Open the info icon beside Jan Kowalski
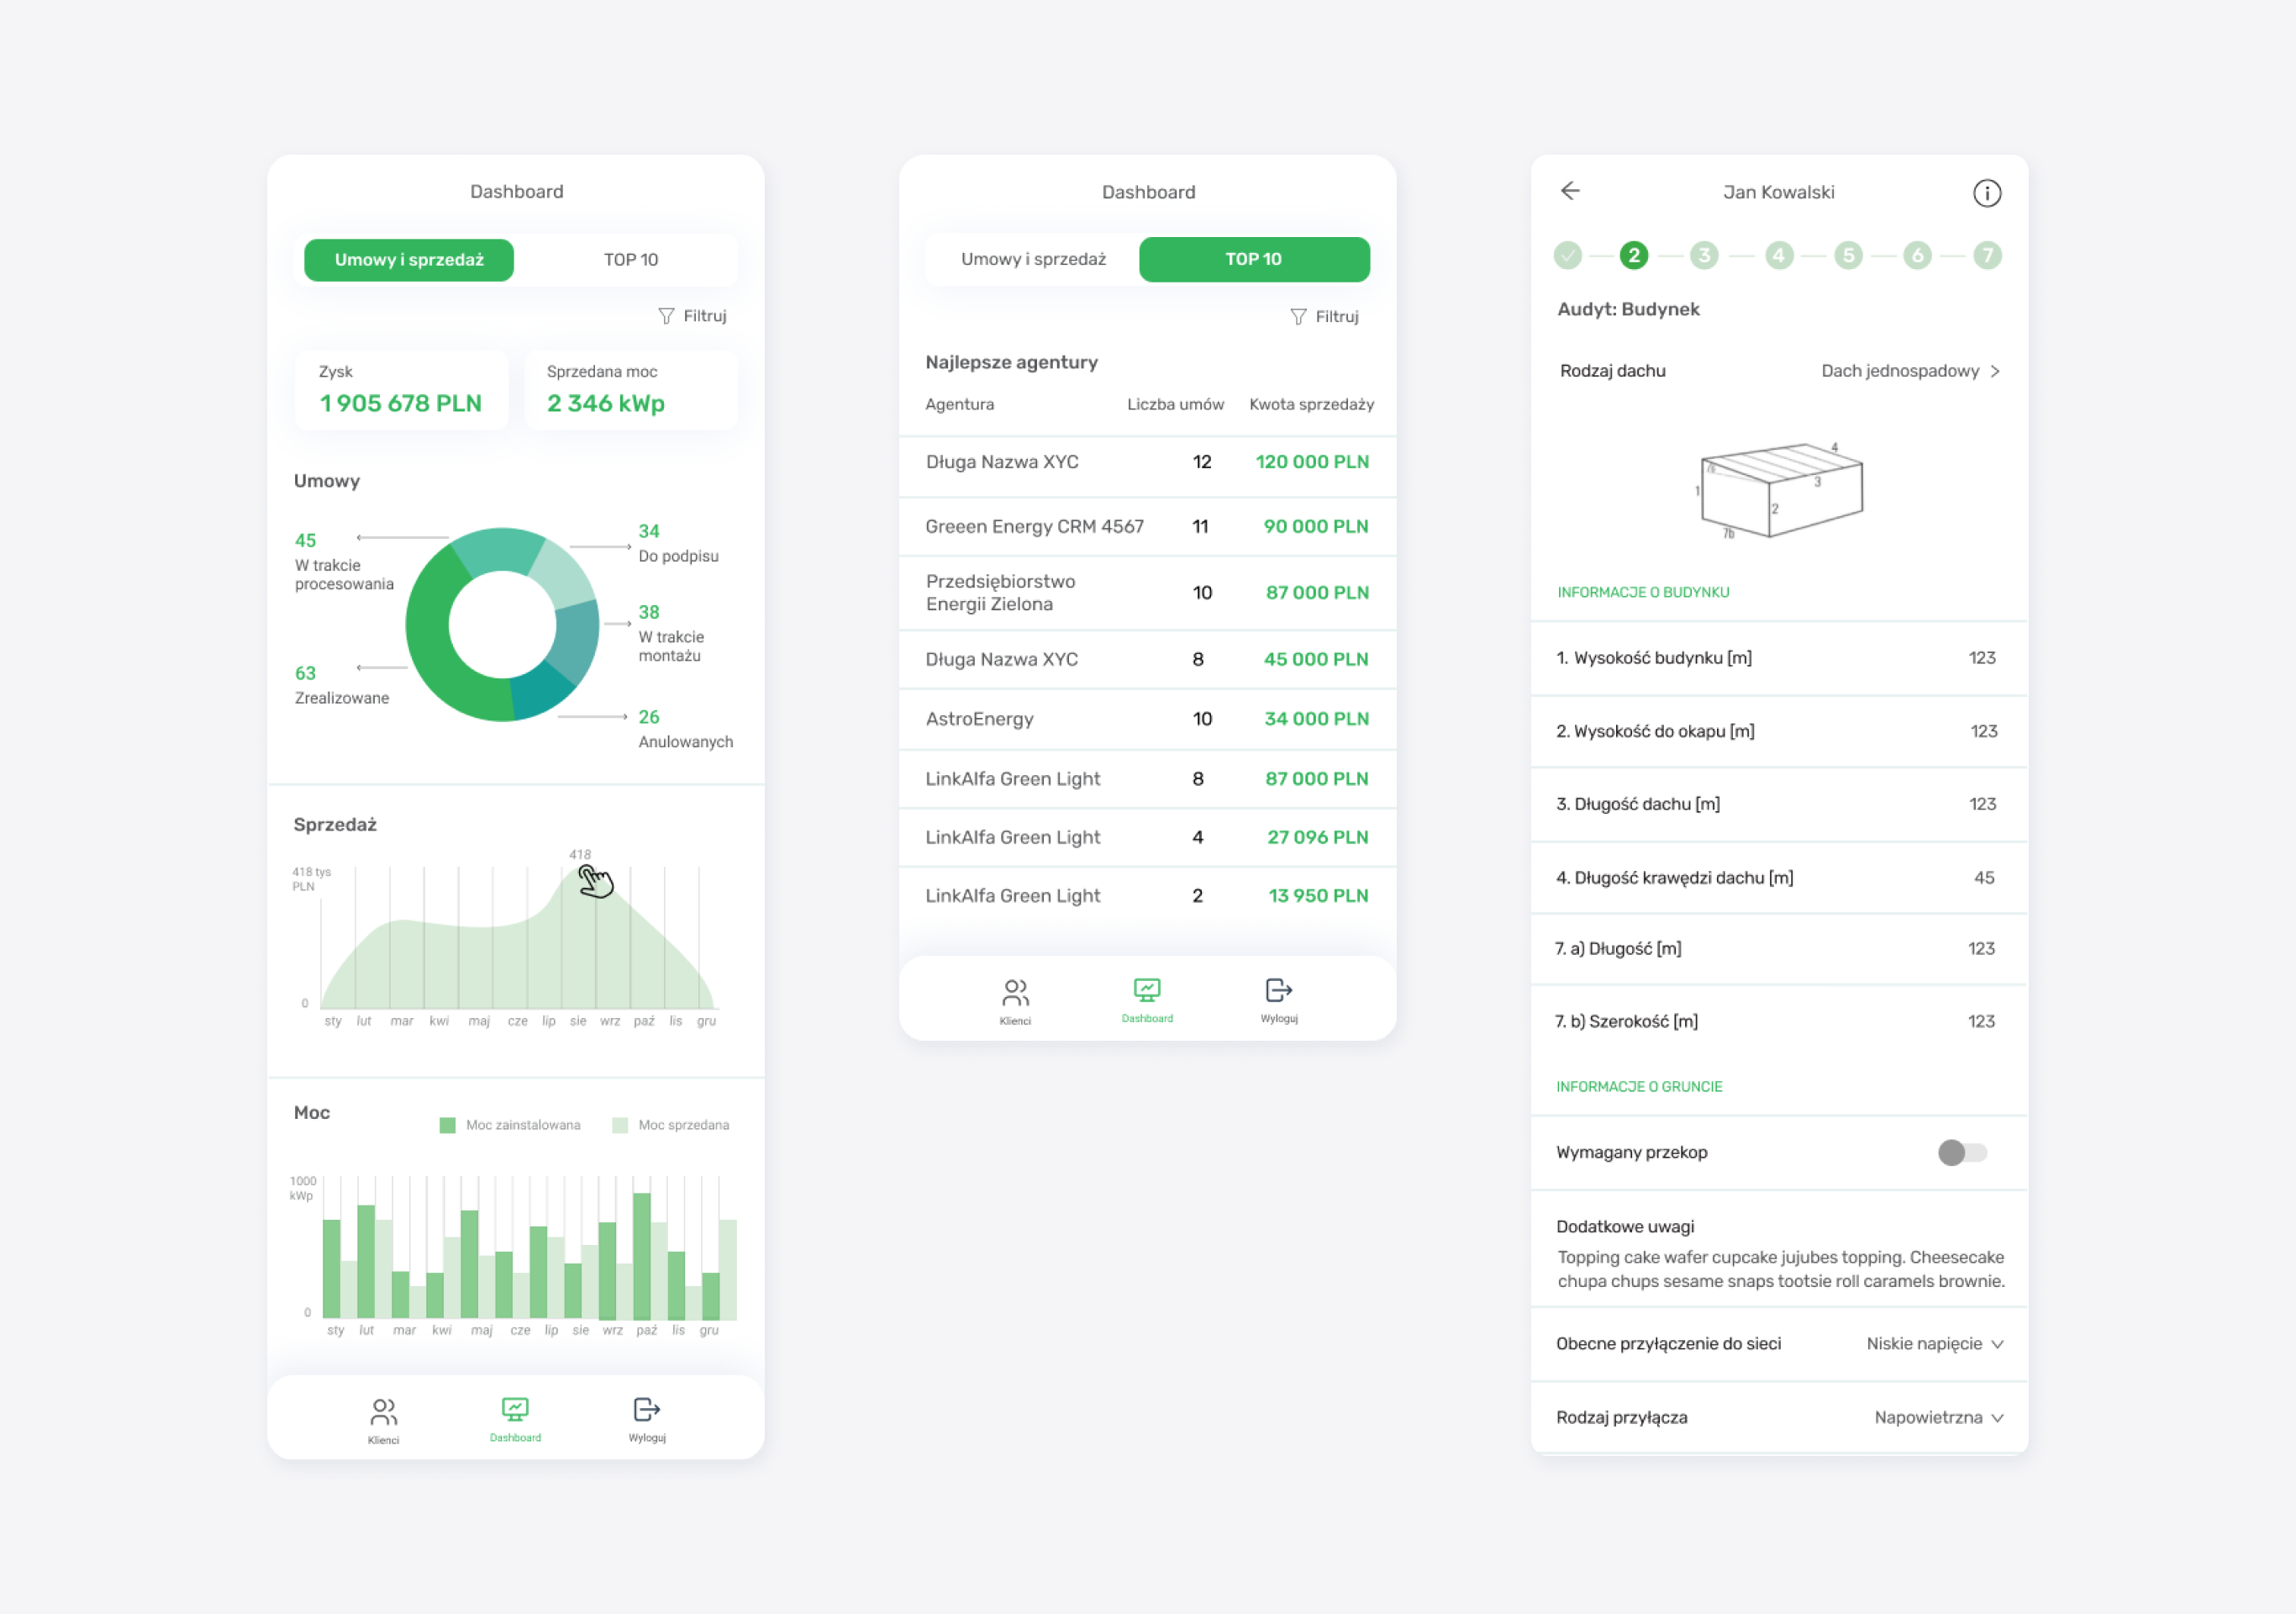The width and height of the screenshot is (2296, 1614). [x=1986, y=193]
